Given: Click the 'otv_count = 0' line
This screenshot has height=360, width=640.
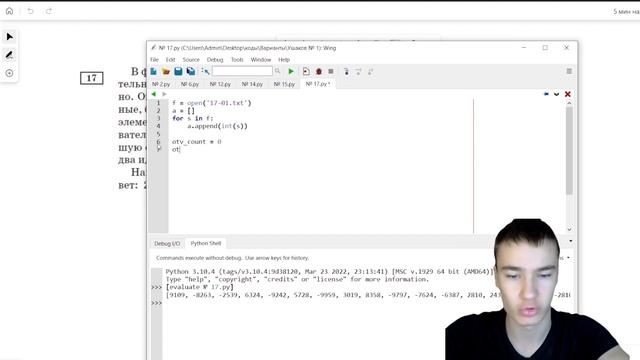Looking at the screenshot, I should [197, 142].
